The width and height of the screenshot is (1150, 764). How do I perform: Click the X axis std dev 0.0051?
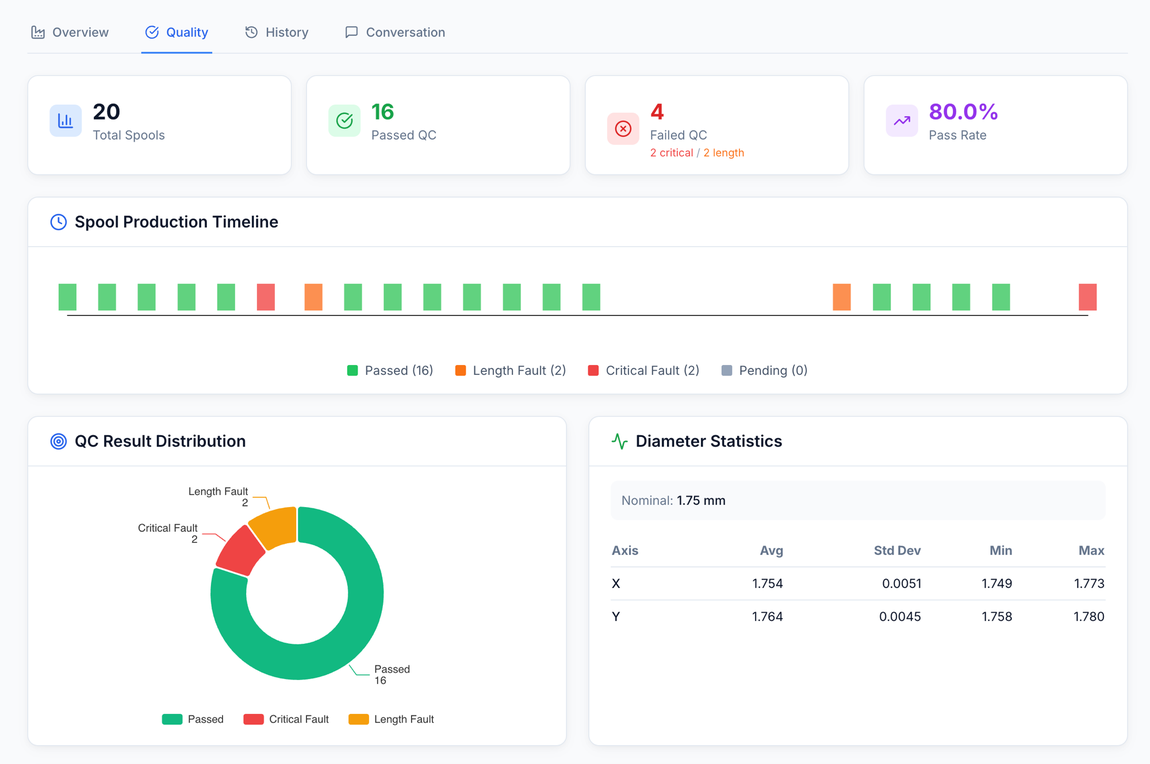coord(901,584)
